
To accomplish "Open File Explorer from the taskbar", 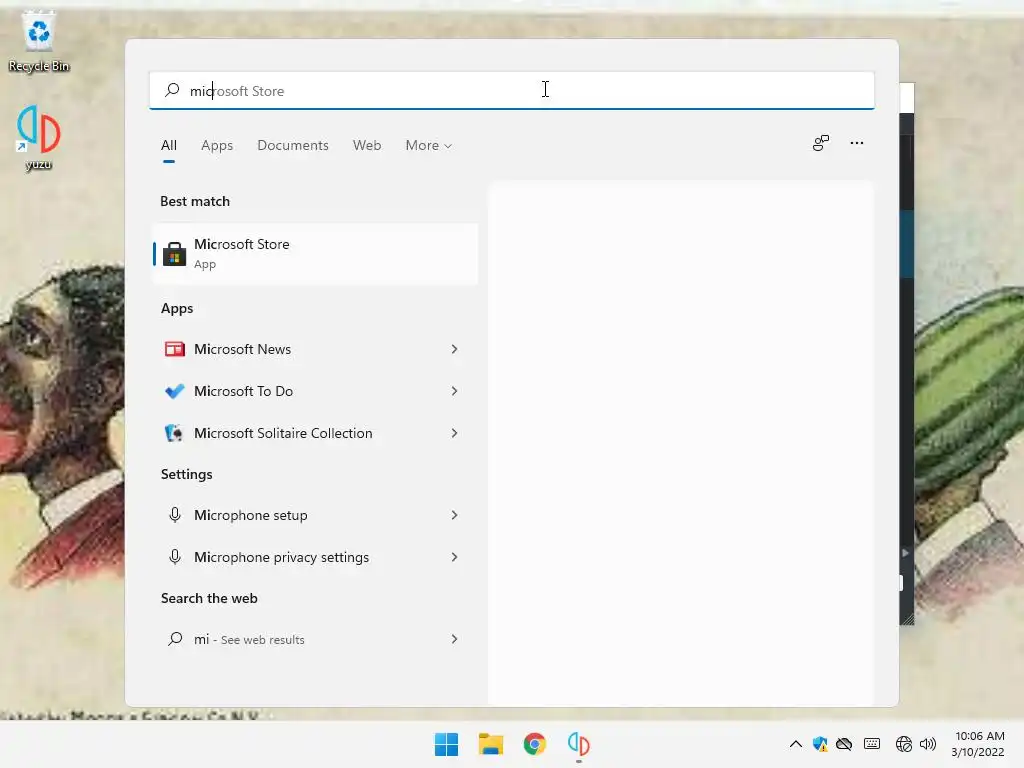I will click(x=490, y=744).
